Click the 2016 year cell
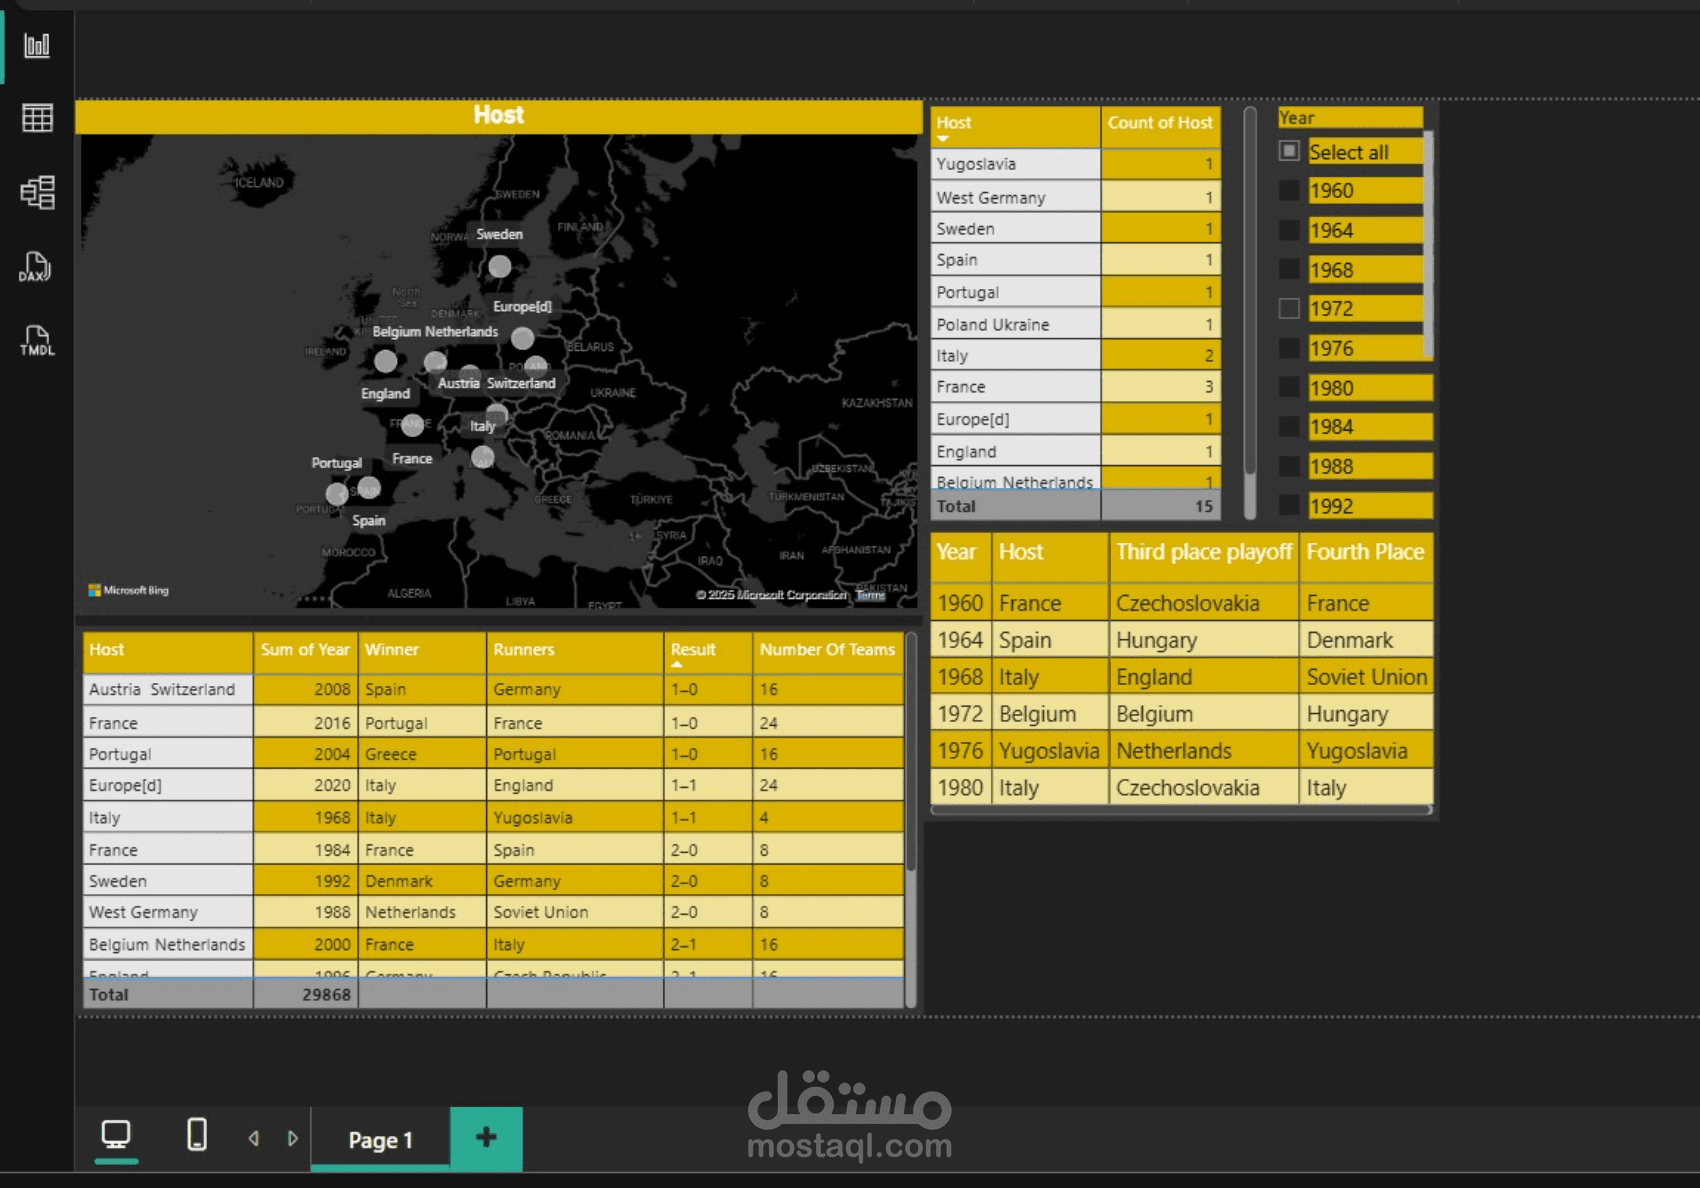 [305, 723]
